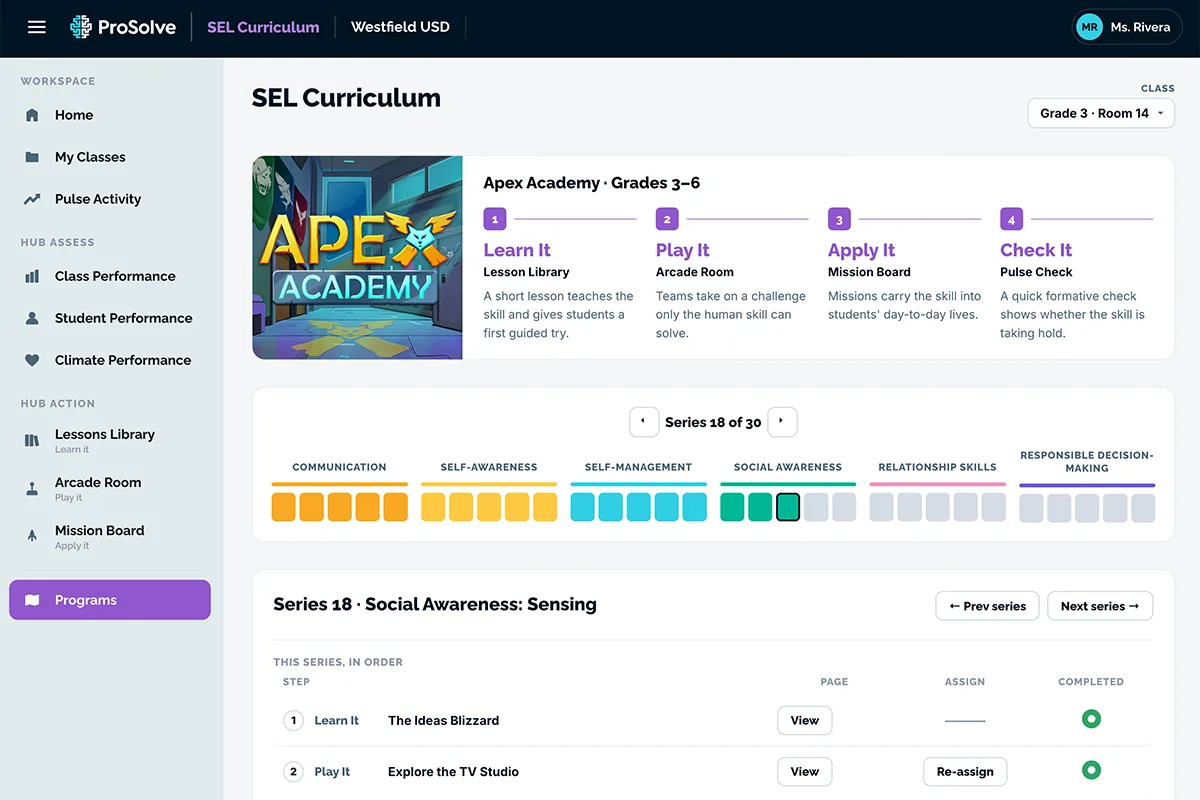Click the Pulse Activity trend icon
Image resolution: width=1200 pixels, height=800 pixels.
pyautogui.click(x=32, y=199)
